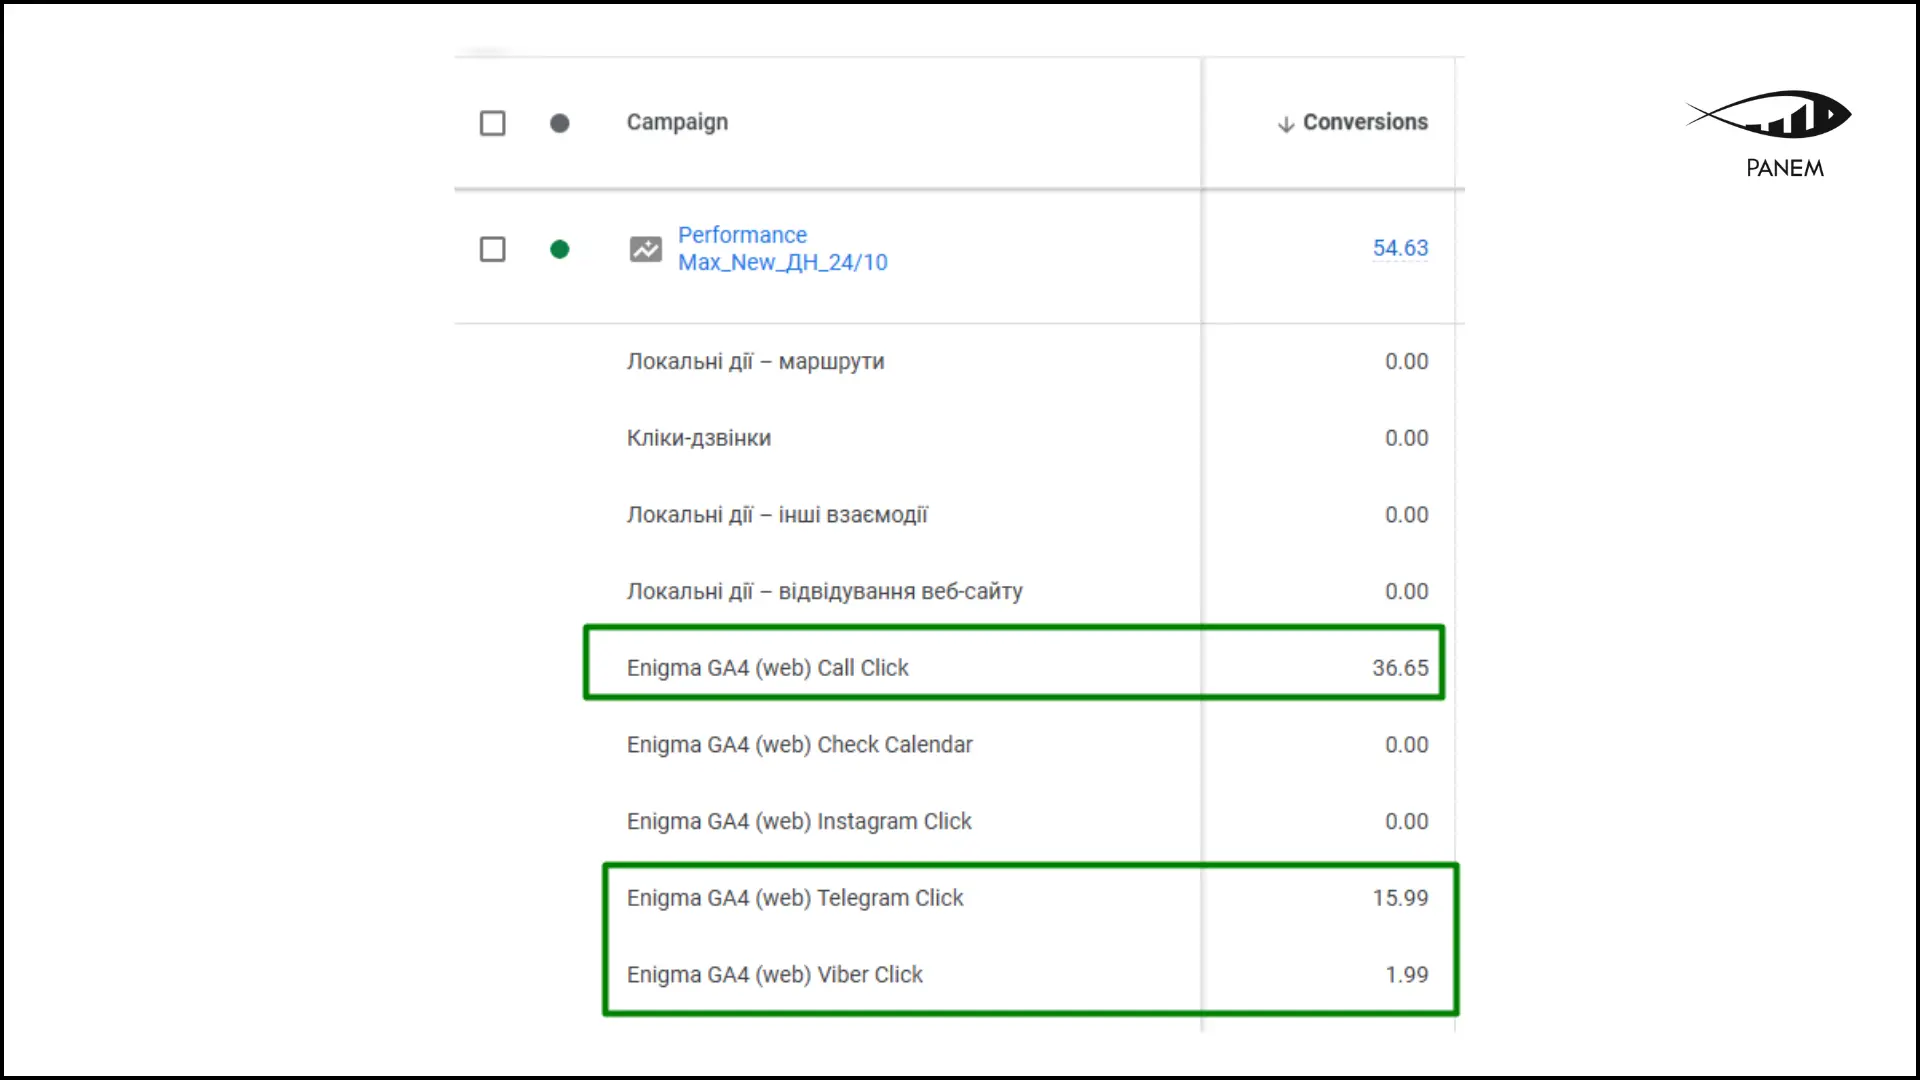Click the green enabled status dot
This screenshot has width=1920, height=1080.
click(x=560, y=249)
